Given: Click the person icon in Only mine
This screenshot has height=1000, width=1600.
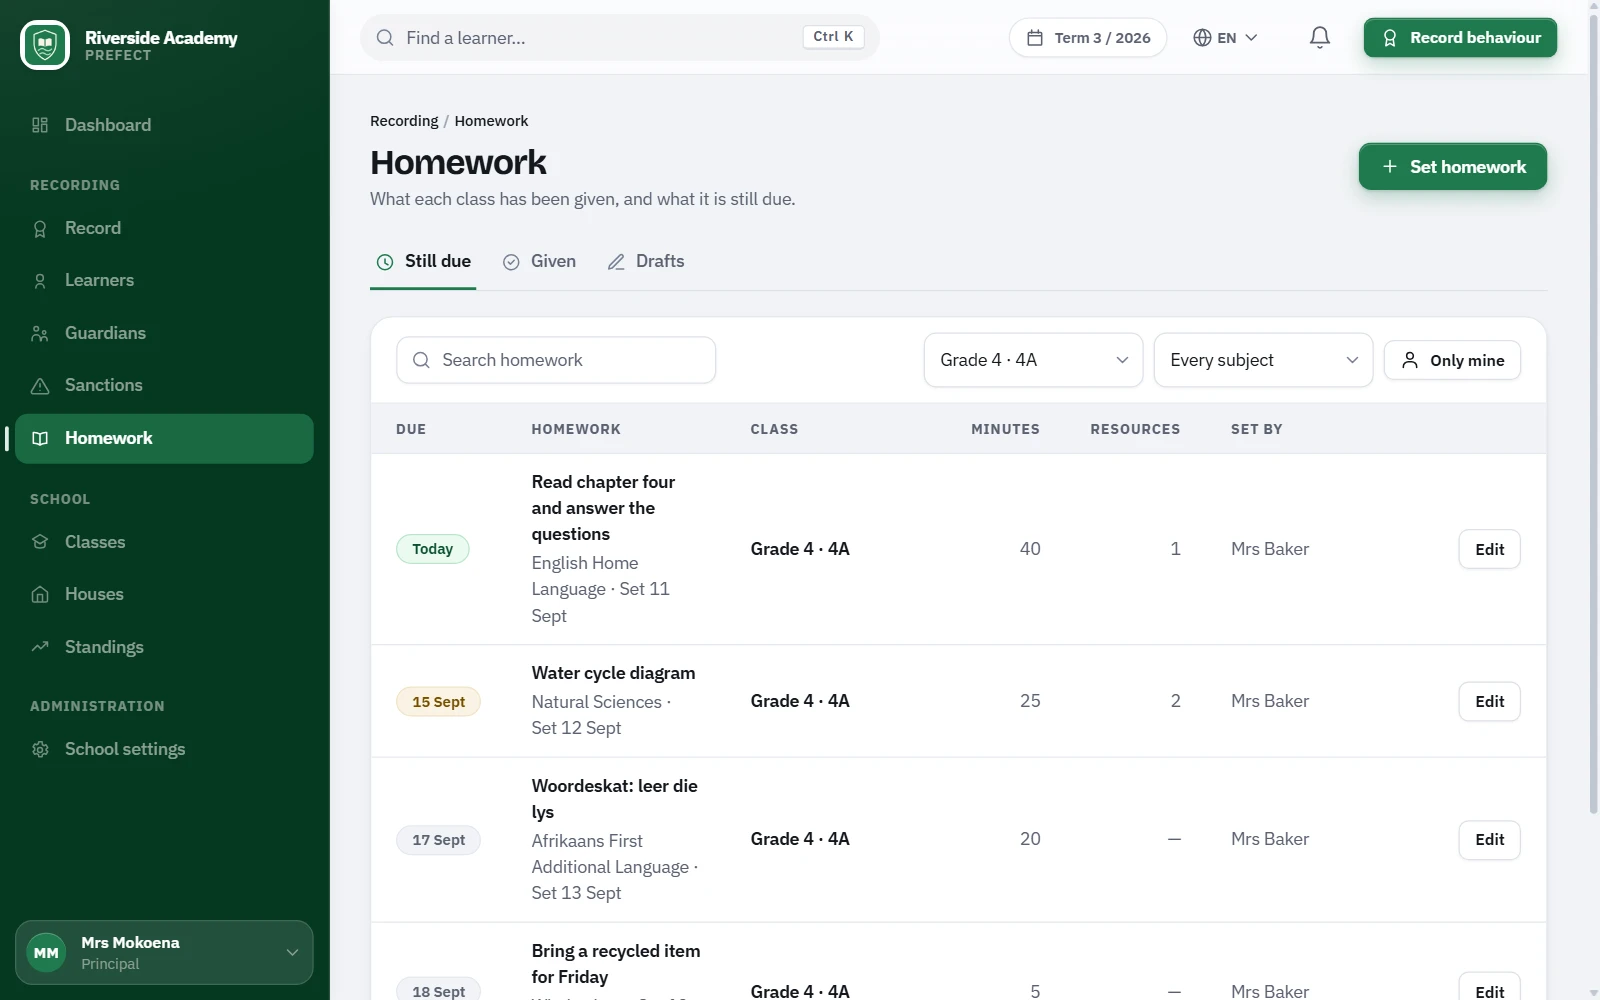Looking at the screenshot, I should click(x=1410, y=360).
